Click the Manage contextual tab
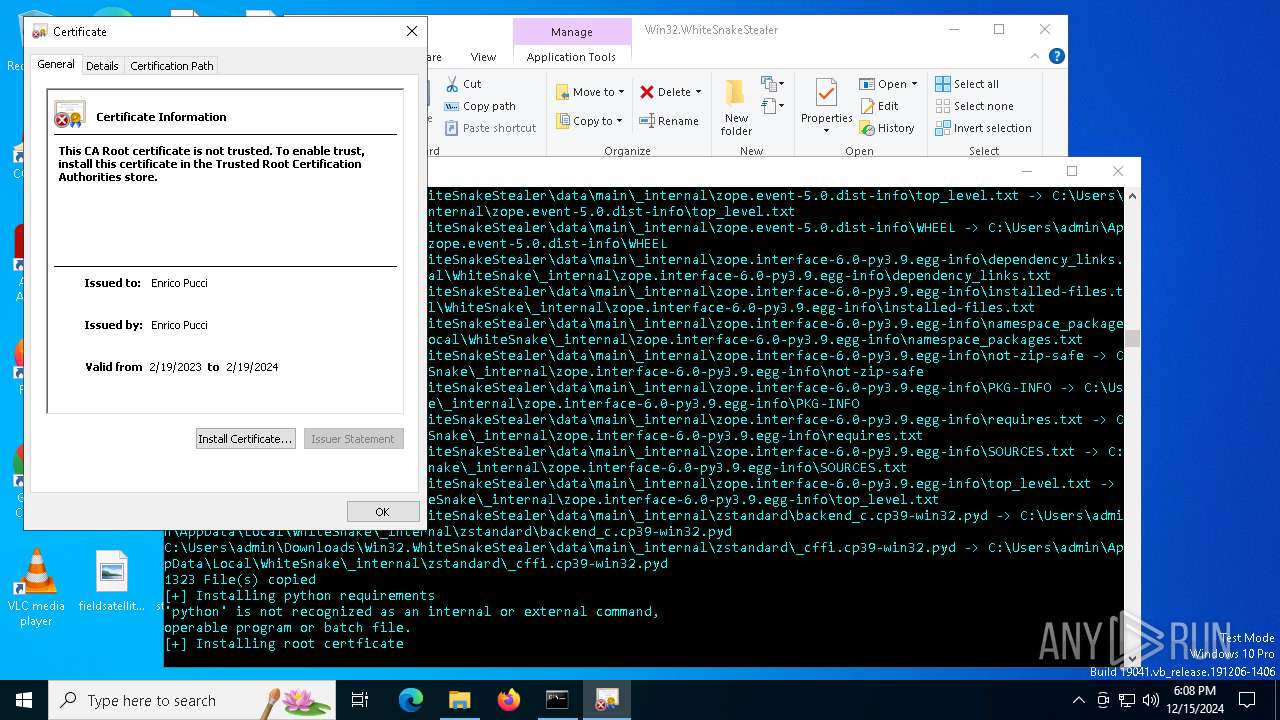1280x720 pixels. coord(571,32)
